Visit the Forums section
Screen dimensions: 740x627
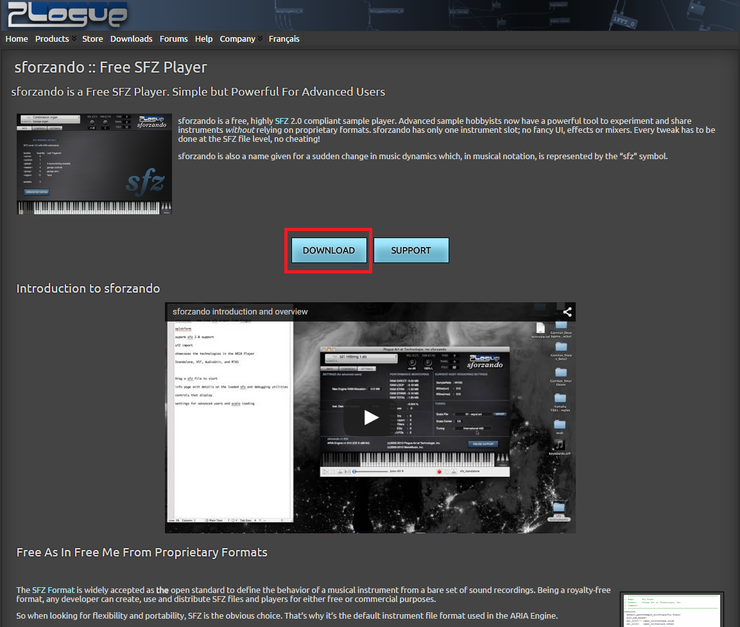point(173,39)
